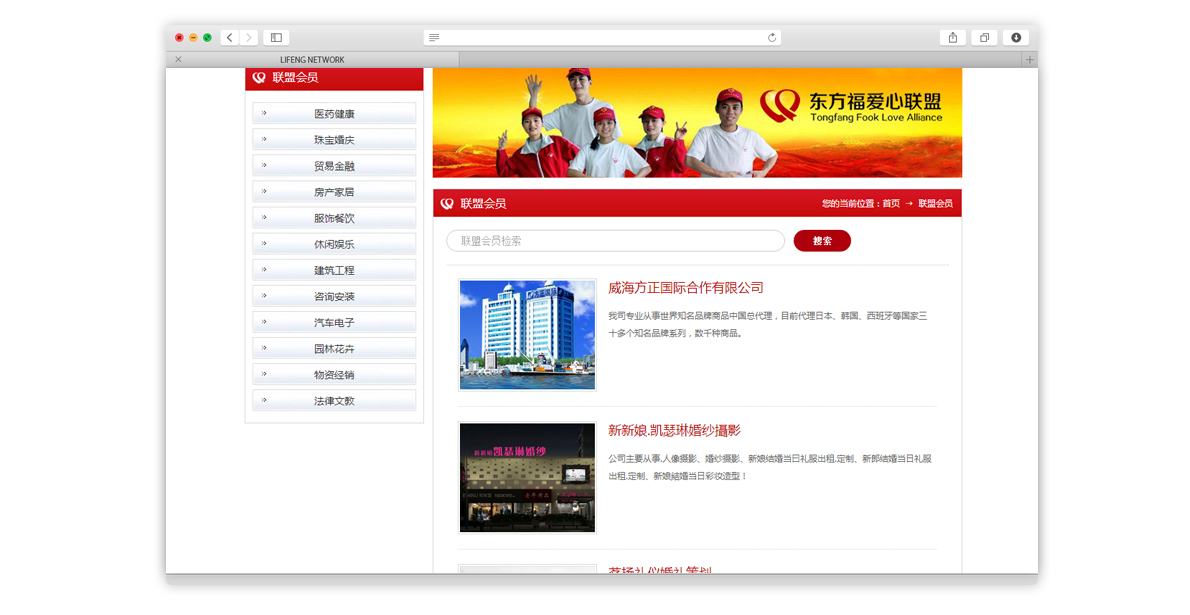Select 建筑工程 in sidebar
Screen dimensions: 1190x615
click(x=334, y=270)
